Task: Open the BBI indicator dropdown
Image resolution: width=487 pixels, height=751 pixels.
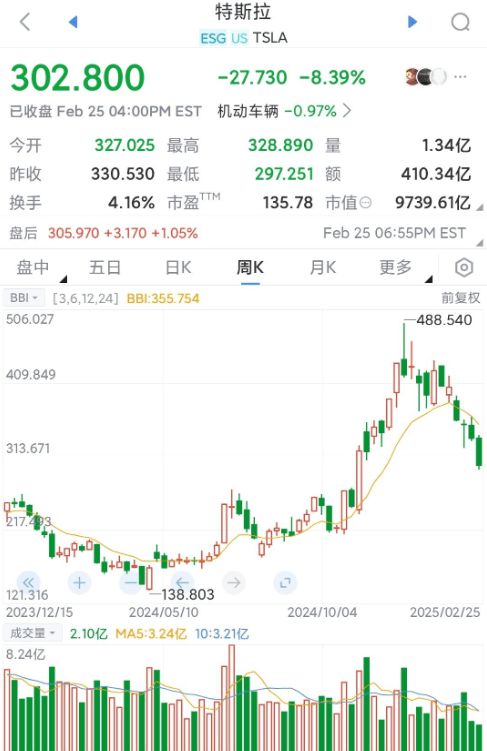Action: pos(24,298)
